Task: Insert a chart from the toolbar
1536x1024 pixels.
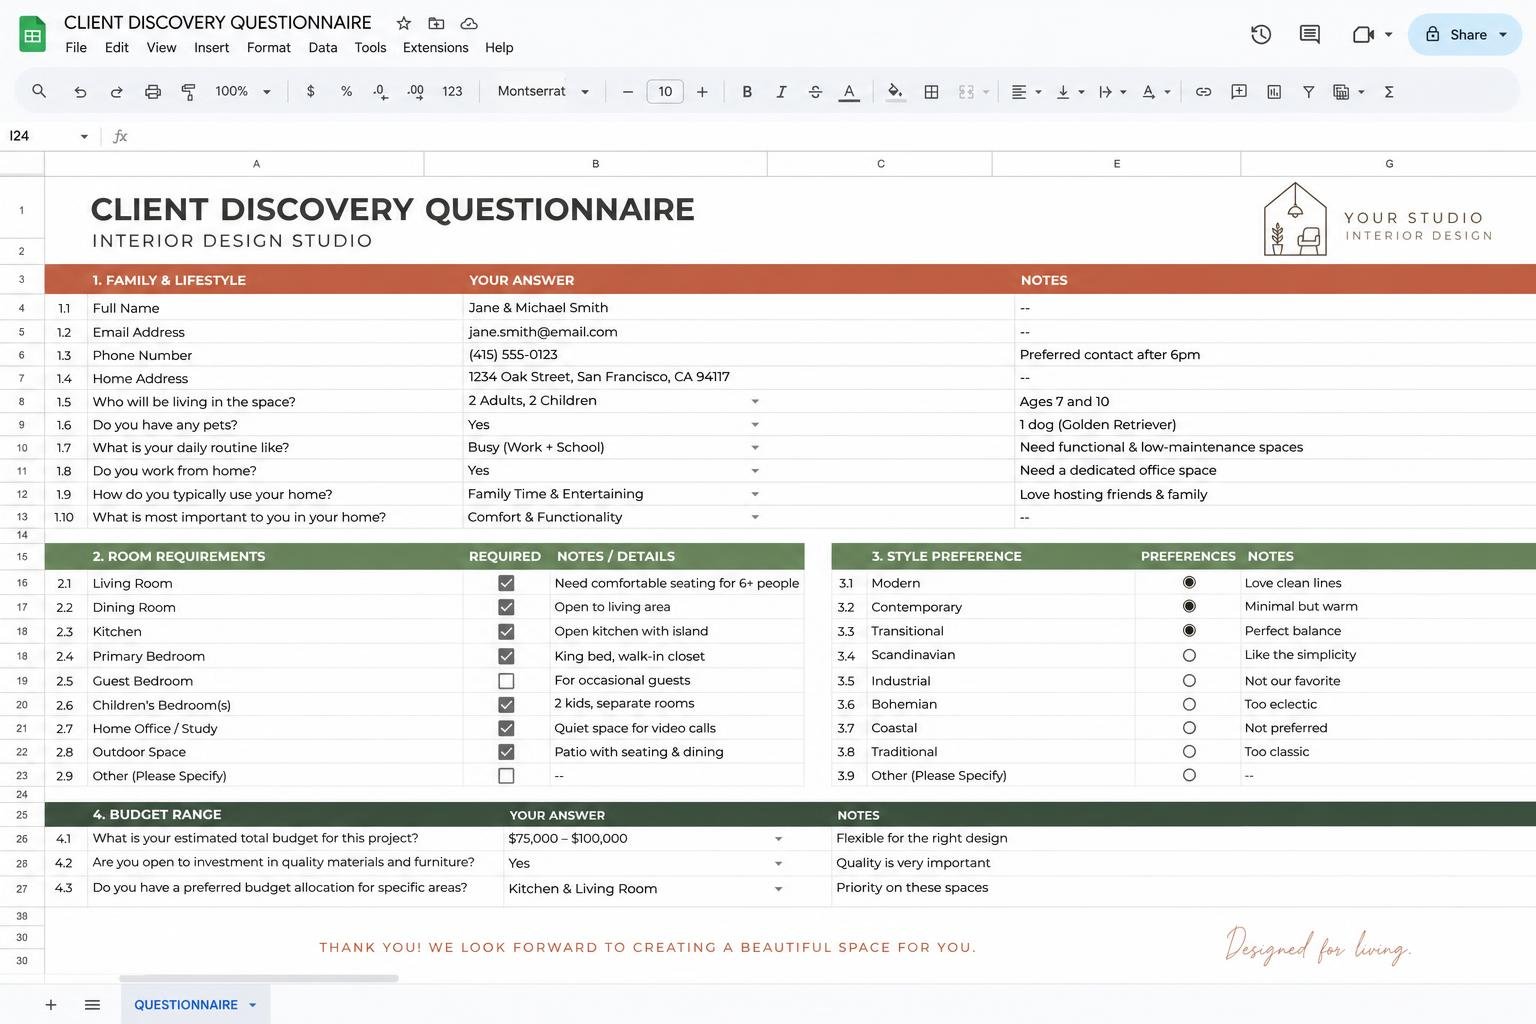Action: click(1274, 92)
